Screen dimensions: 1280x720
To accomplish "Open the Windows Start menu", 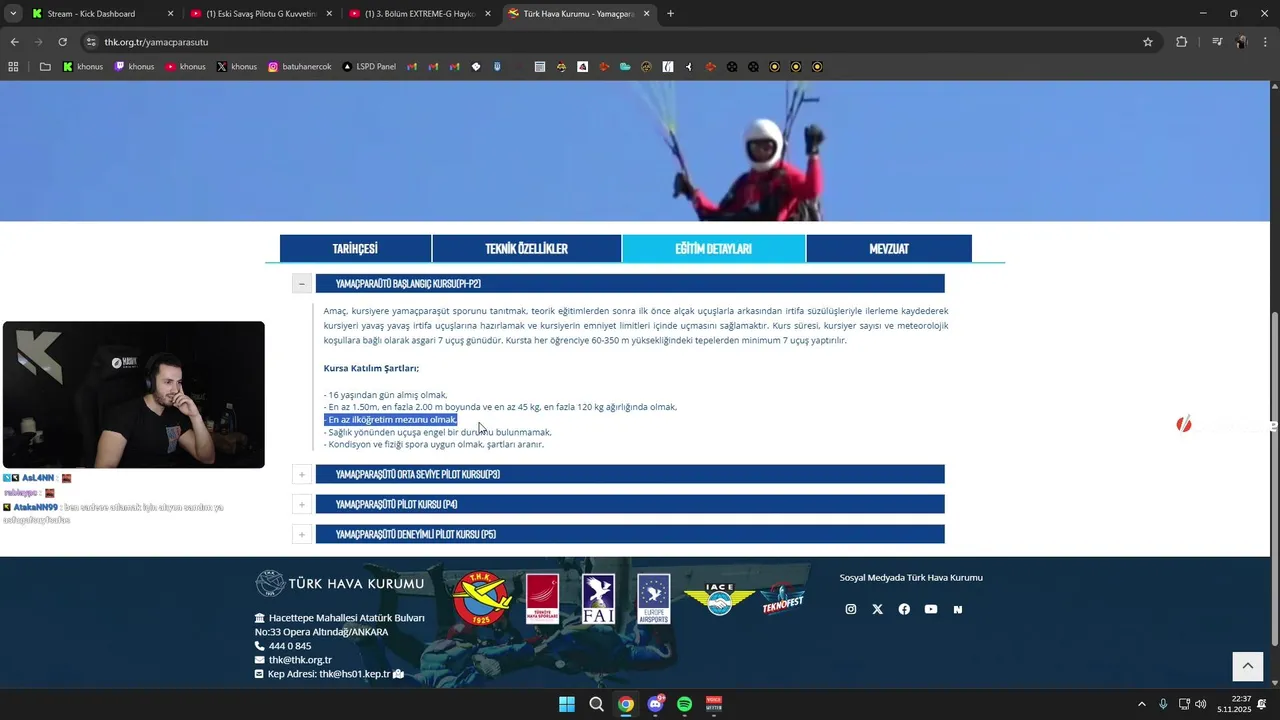I will 567,704.
